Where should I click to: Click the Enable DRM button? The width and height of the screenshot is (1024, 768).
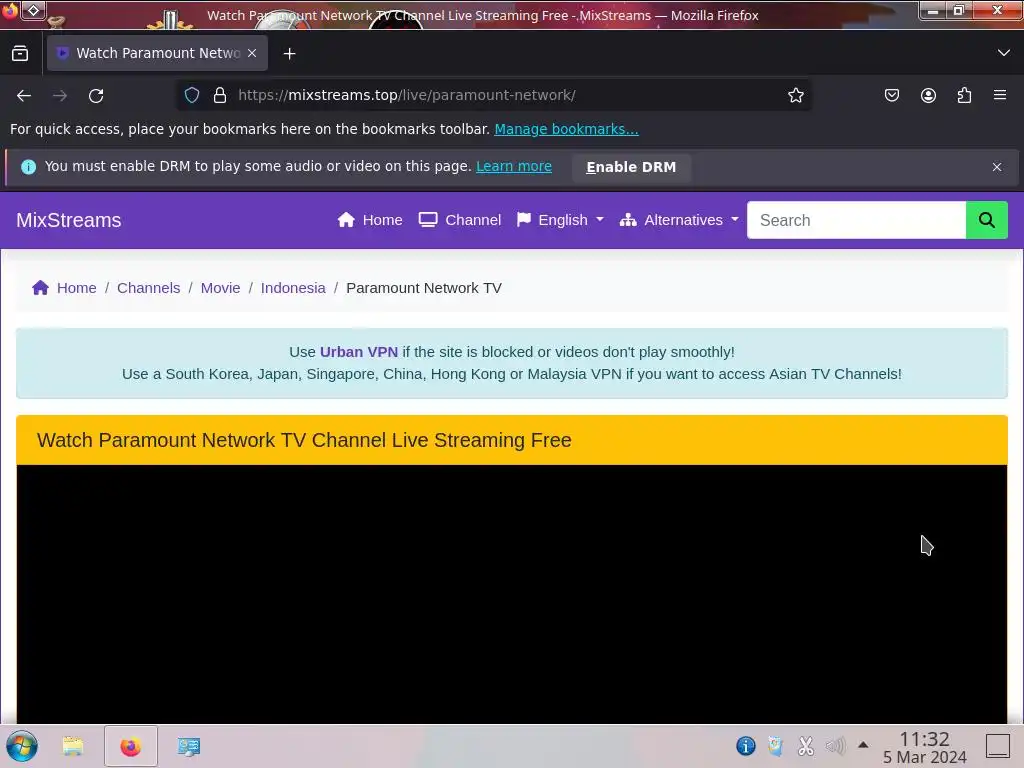tap(631, 167)
